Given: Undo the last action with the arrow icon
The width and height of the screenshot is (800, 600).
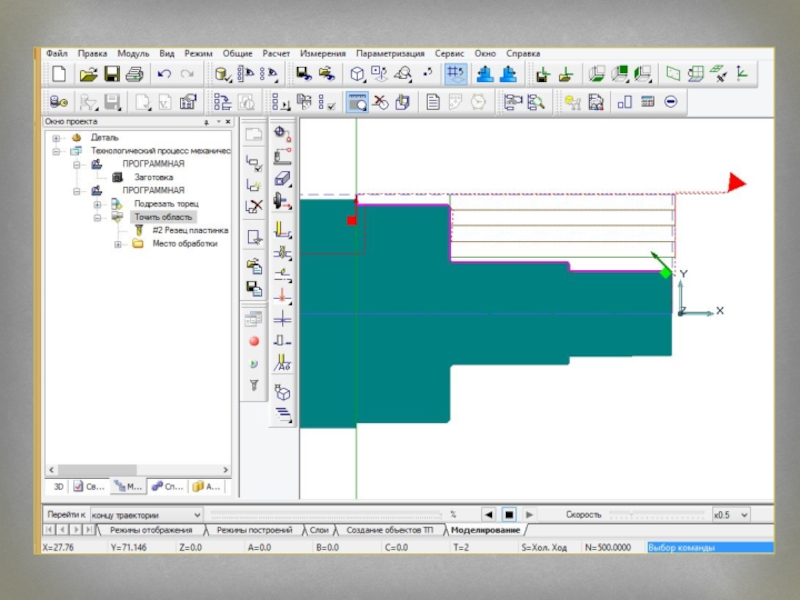Looking at the screenshot, I should [164, 74].
